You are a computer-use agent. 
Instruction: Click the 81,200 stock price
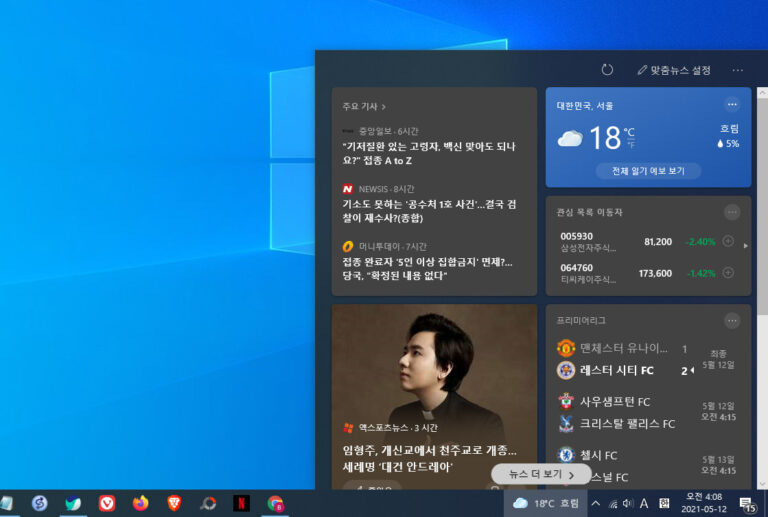pos(658,242)
